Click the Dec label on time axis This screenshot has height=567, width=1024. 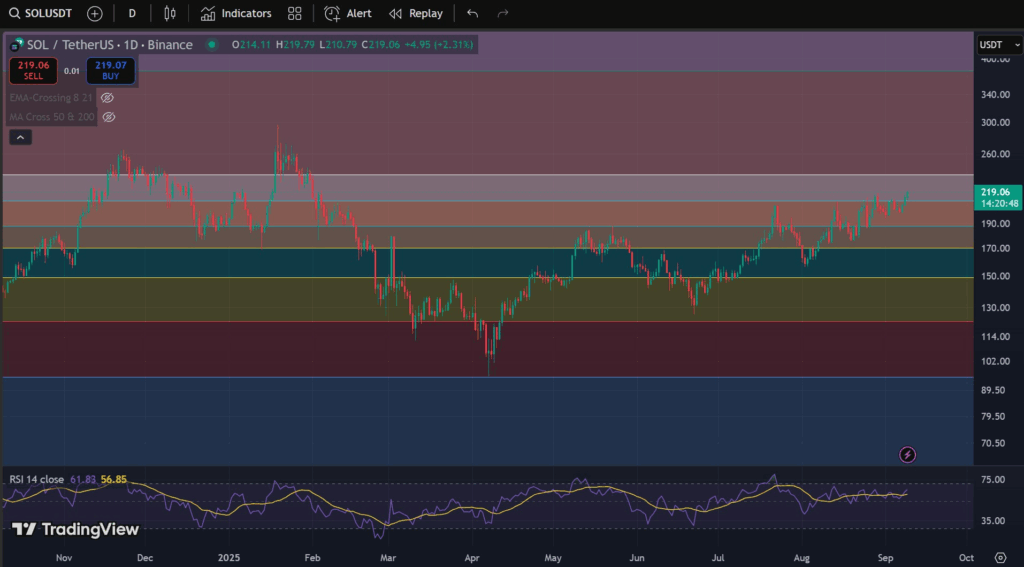pos(144,558)
